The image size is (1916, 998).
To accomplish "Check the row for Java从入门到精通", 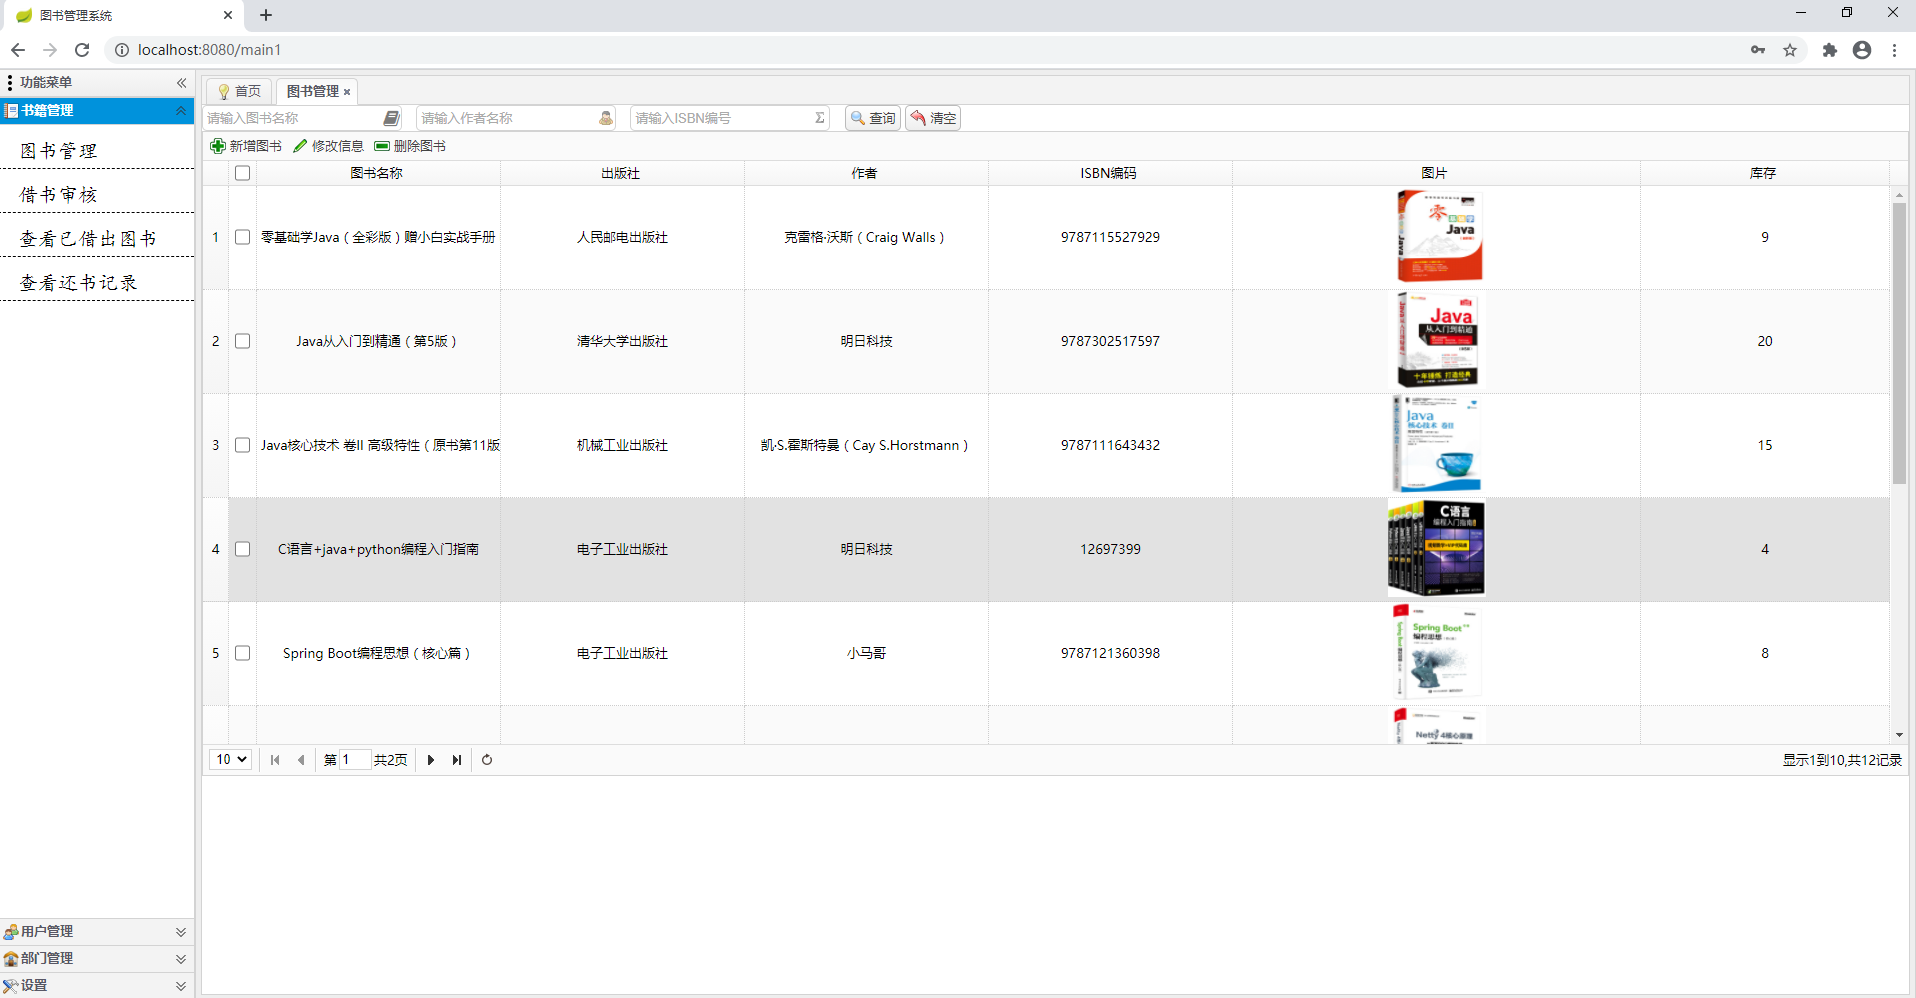I will [242, 341].
